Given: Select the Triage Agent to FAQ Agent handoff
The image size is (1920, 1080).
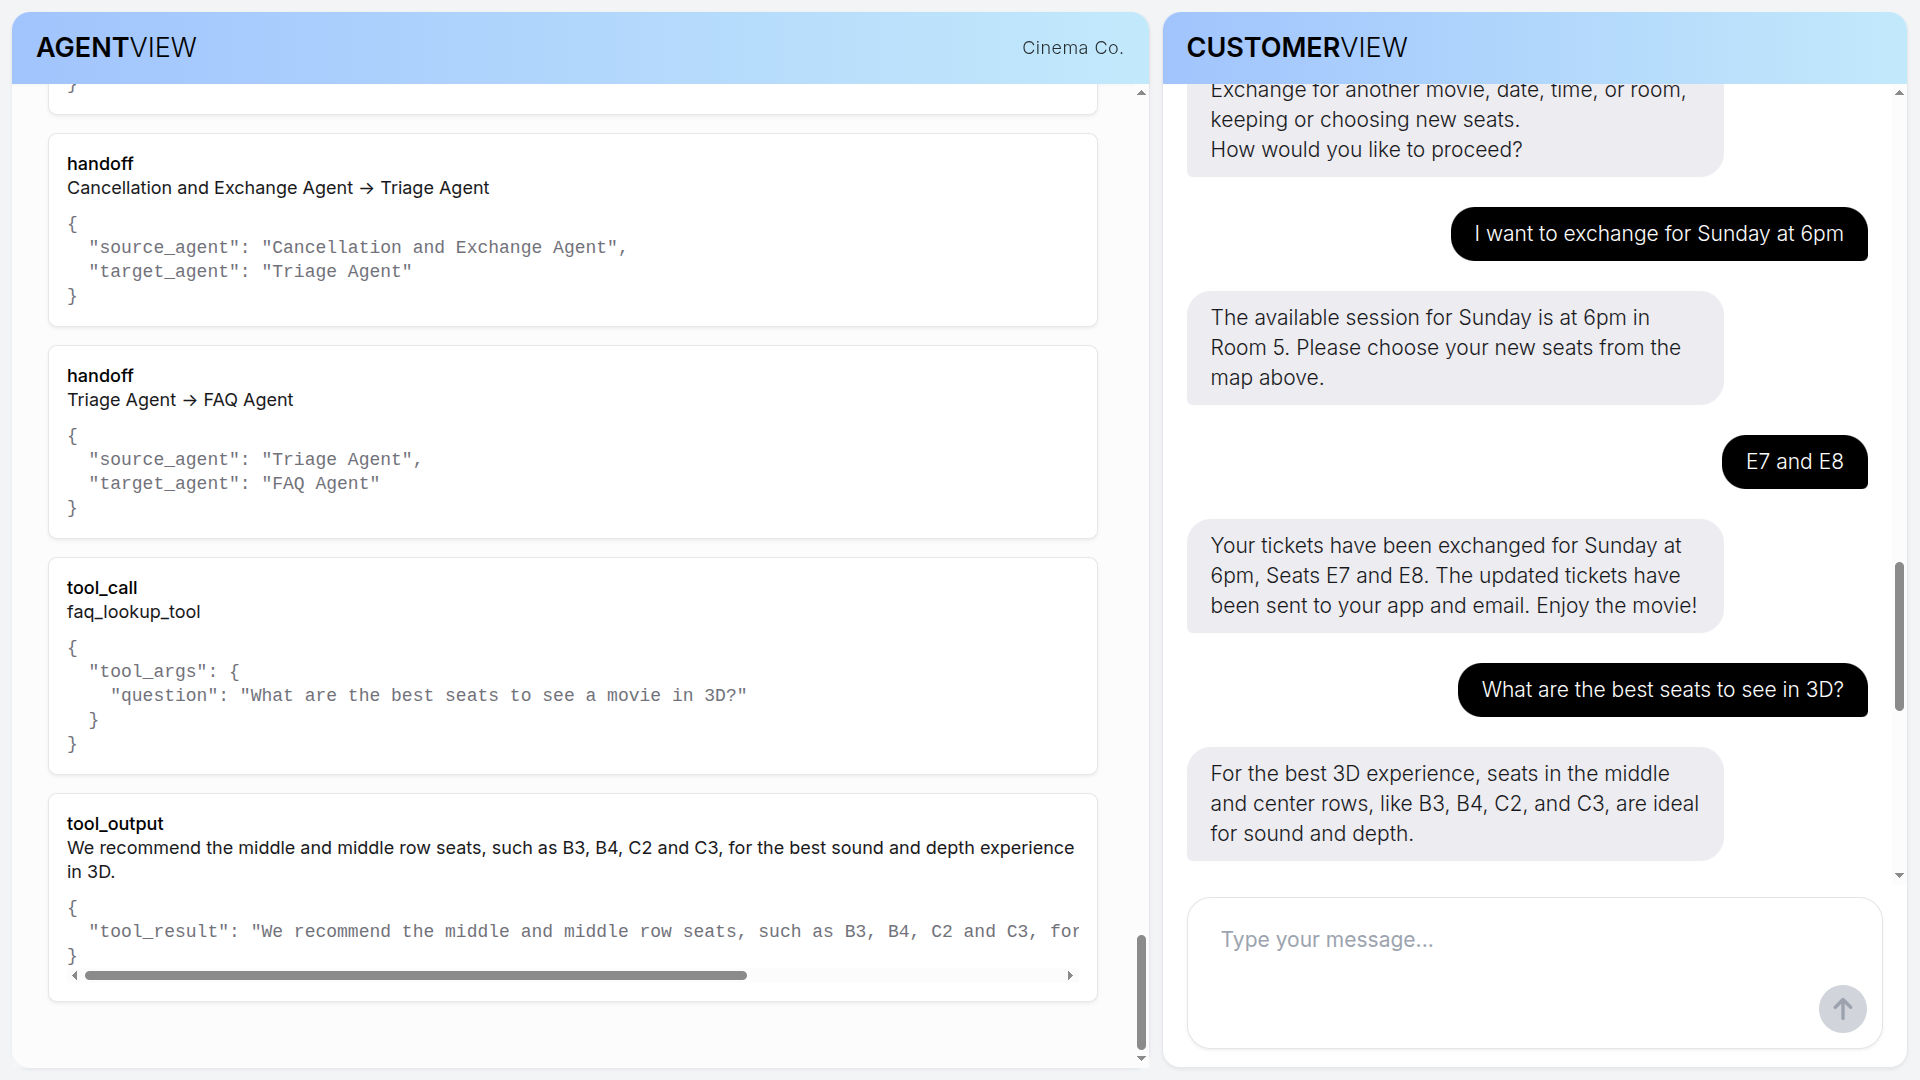Looking at the screenshot, I should pyautogui.click(x=572, y=441).
